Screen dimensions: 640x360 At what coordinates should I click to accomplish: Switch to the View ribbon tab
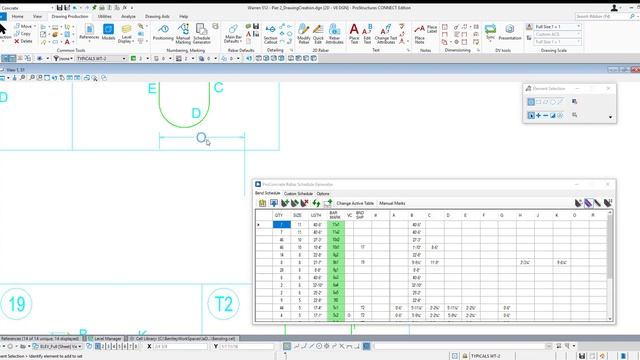coord(37,16)
